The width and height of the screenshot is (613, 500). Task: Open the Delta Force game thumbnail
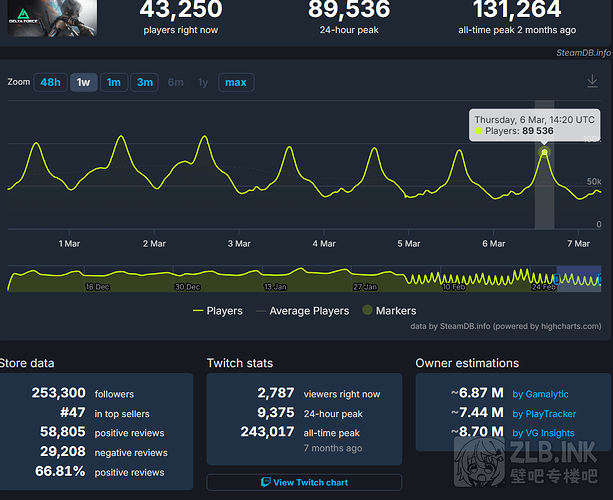tap(53, 17)
